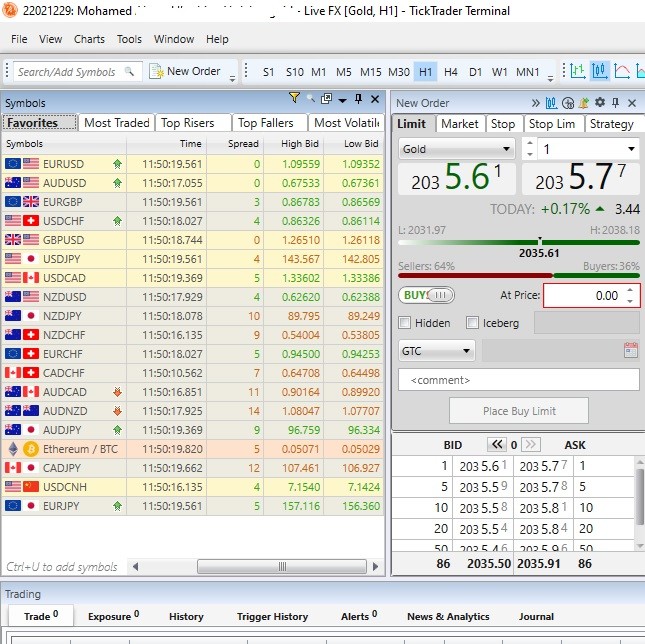The width and height of the screenshot is (645, 644).
Task: Click the 2035.77 ask price button
Action: 580,178
